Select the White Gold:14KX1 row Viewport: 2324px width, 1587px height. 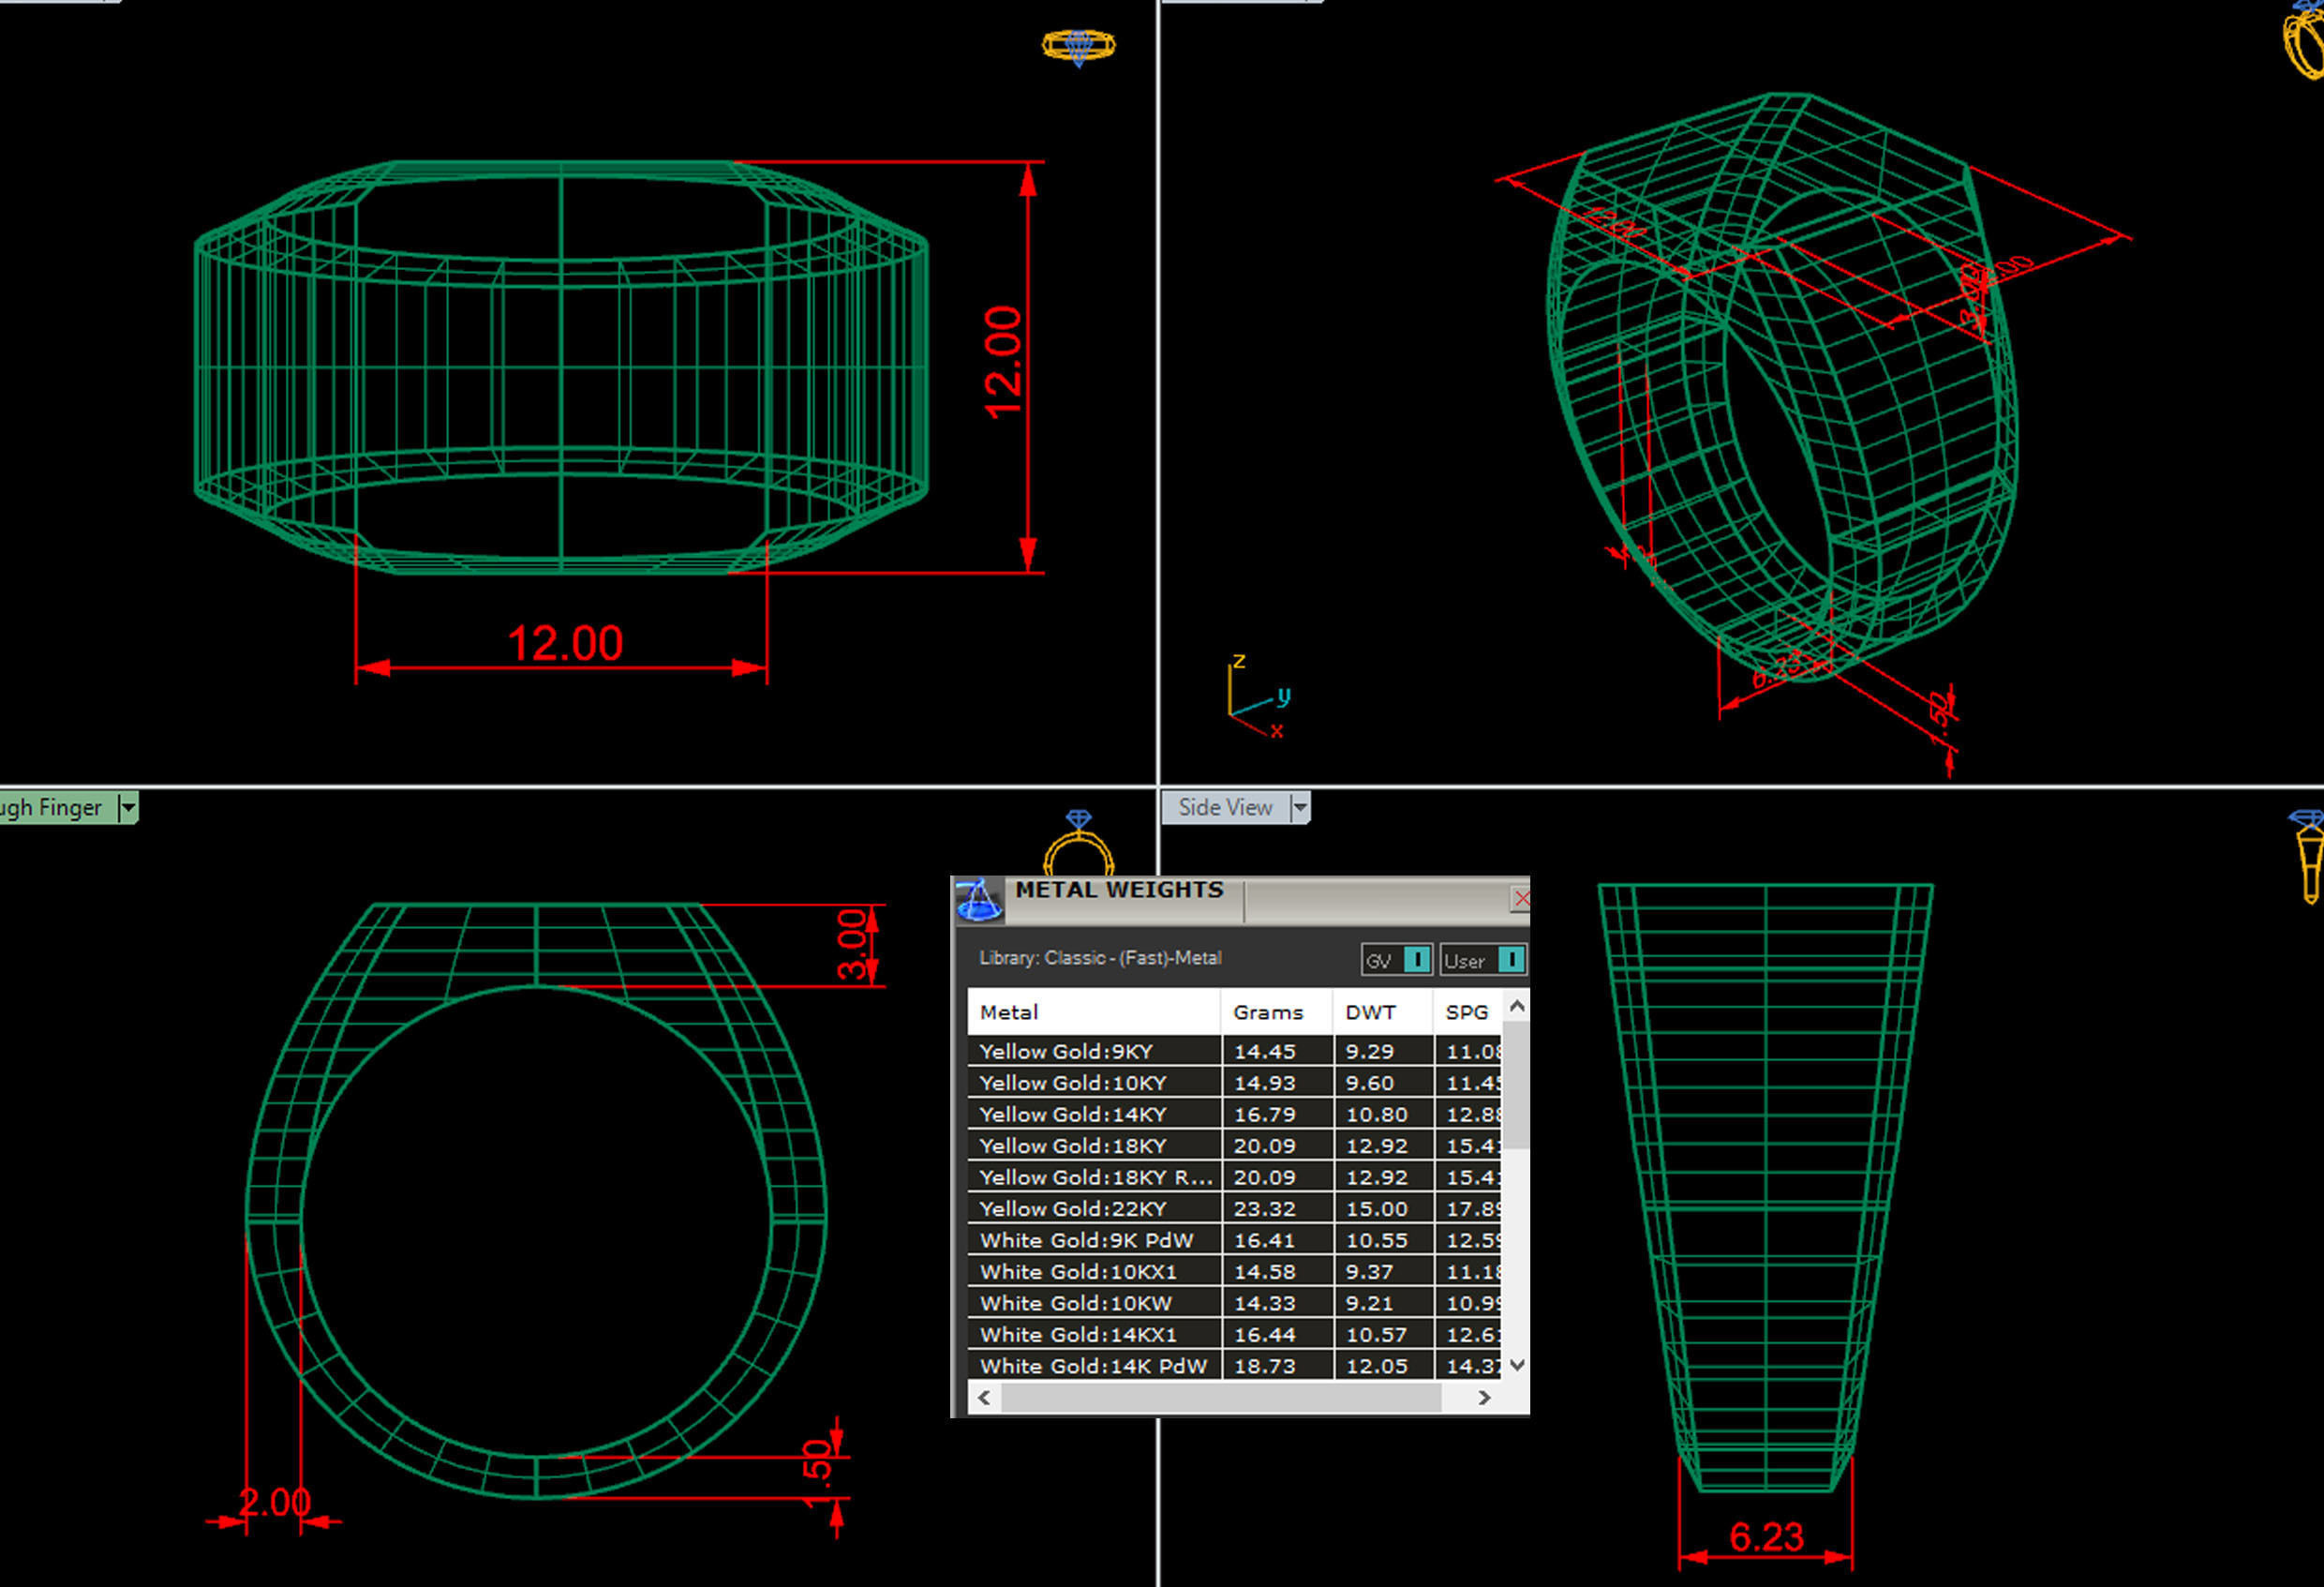point(1235,1335)
